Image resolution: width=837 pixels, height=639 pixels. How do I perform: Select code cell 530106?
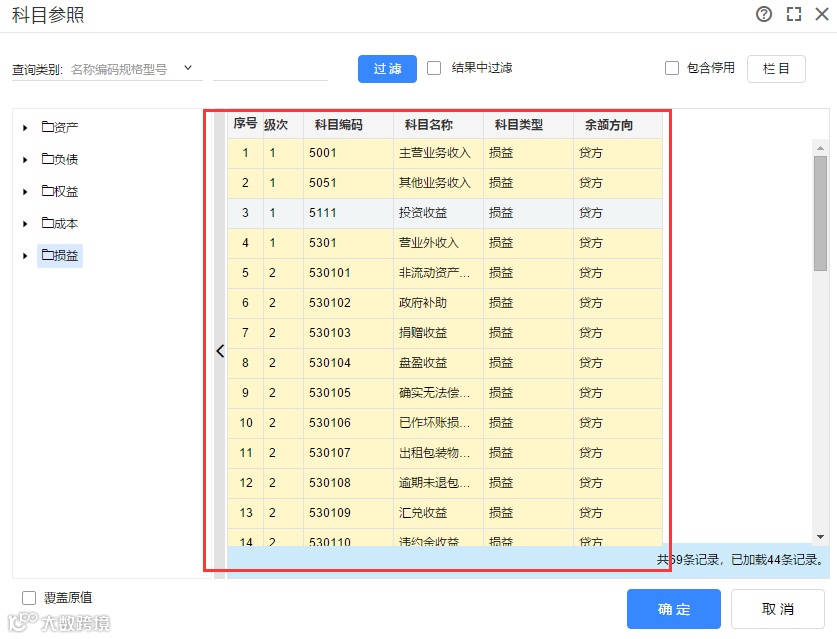coord(348,423)
